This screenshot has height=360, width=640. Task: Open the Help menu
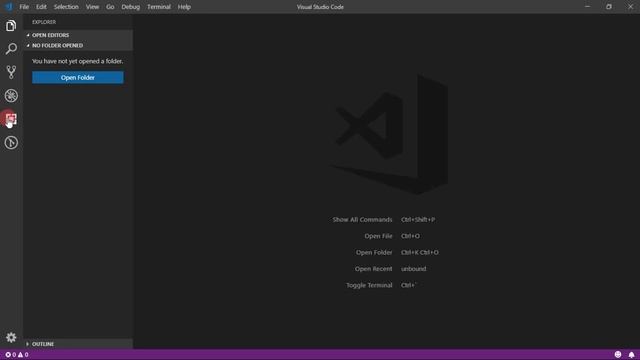(x=184, y=7)
